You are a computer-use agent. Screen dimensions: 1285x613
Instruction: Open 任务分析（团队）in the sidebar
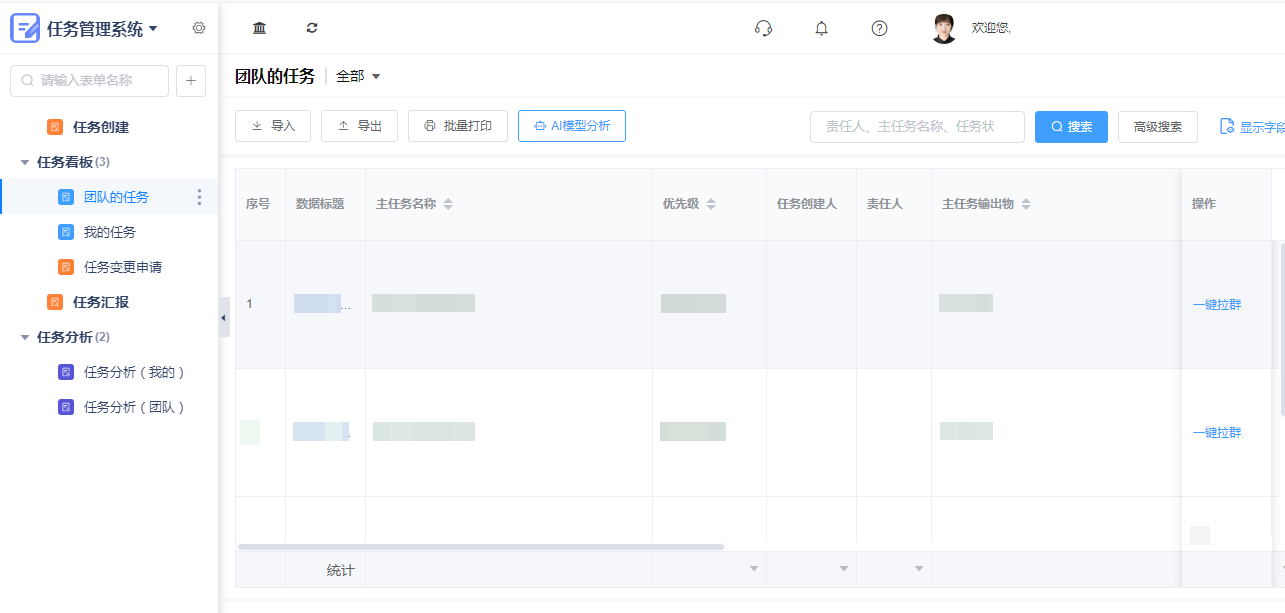click(136, 407)
